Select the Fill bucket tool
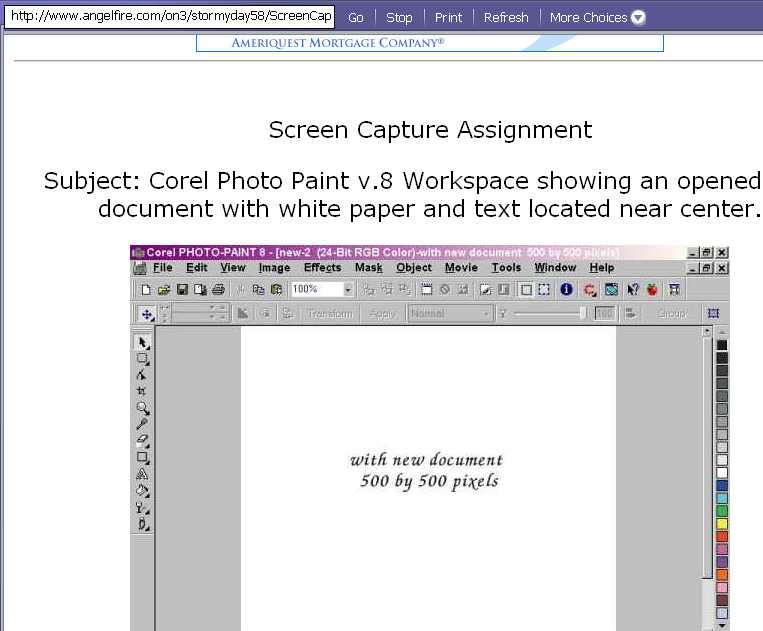This screenshot has width=763, height=631. tap(143, 491)
